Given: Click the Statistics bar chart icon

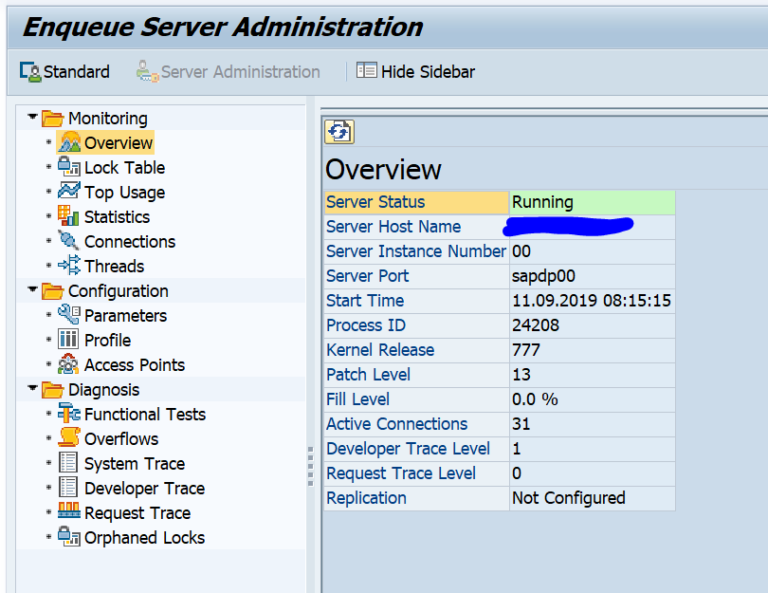Looking at the screenshot, I should pyautogui.click(x=69, y=216).
